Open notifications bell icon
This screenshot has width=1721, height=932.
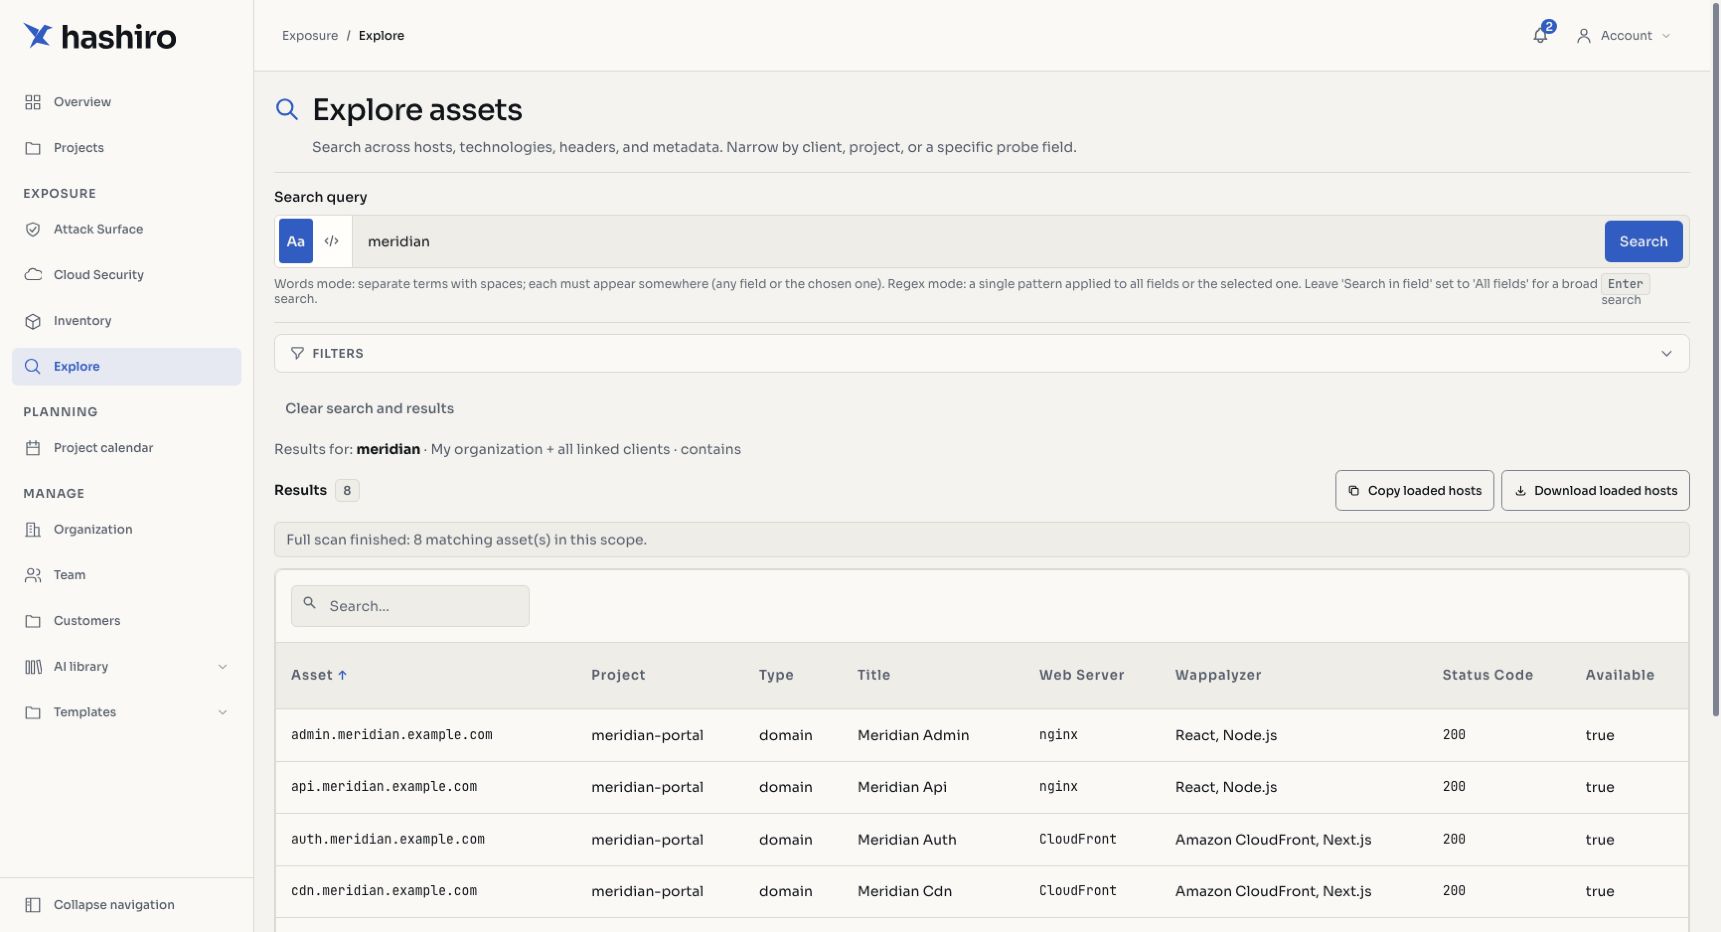click(x=1540, y=36)
